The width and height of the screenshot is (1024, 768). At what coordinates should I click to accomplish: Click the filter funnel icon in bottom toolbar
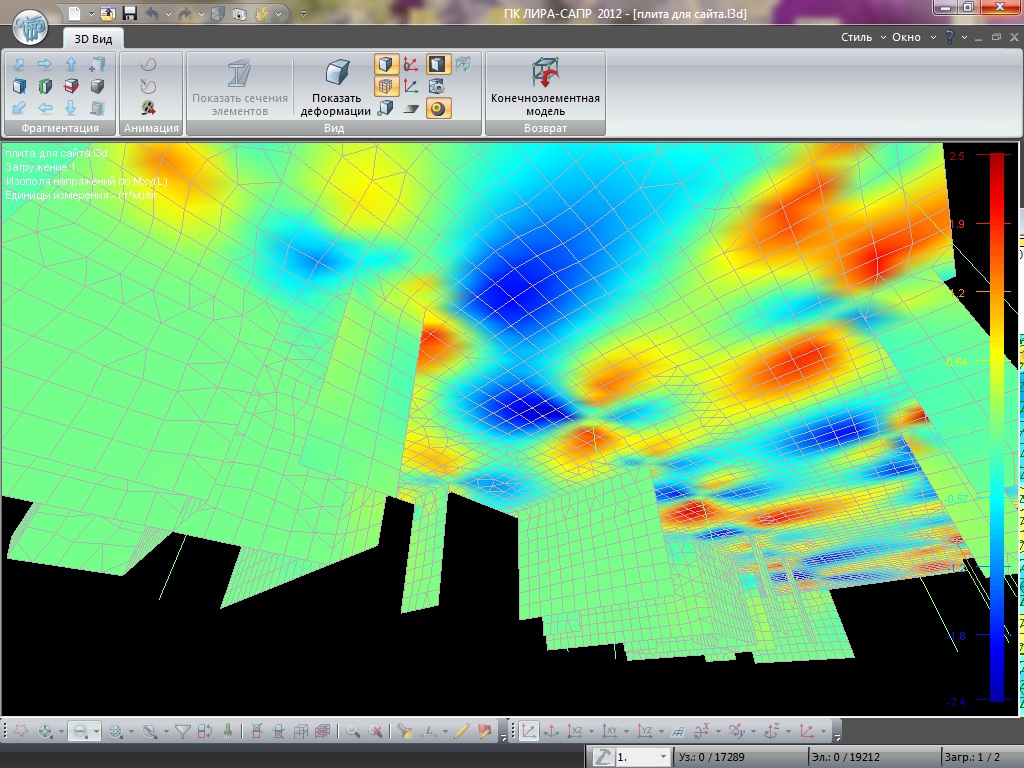(183, 731)
